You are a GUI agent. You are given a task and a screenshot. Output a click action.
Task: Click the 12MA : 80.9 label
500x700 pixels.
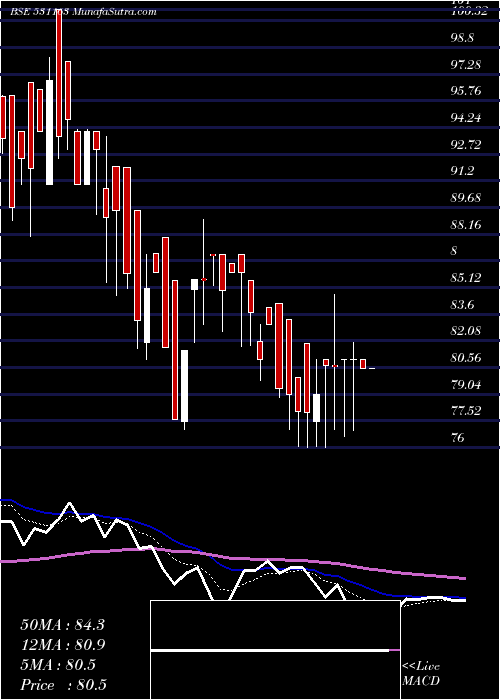tap(62, 645)
